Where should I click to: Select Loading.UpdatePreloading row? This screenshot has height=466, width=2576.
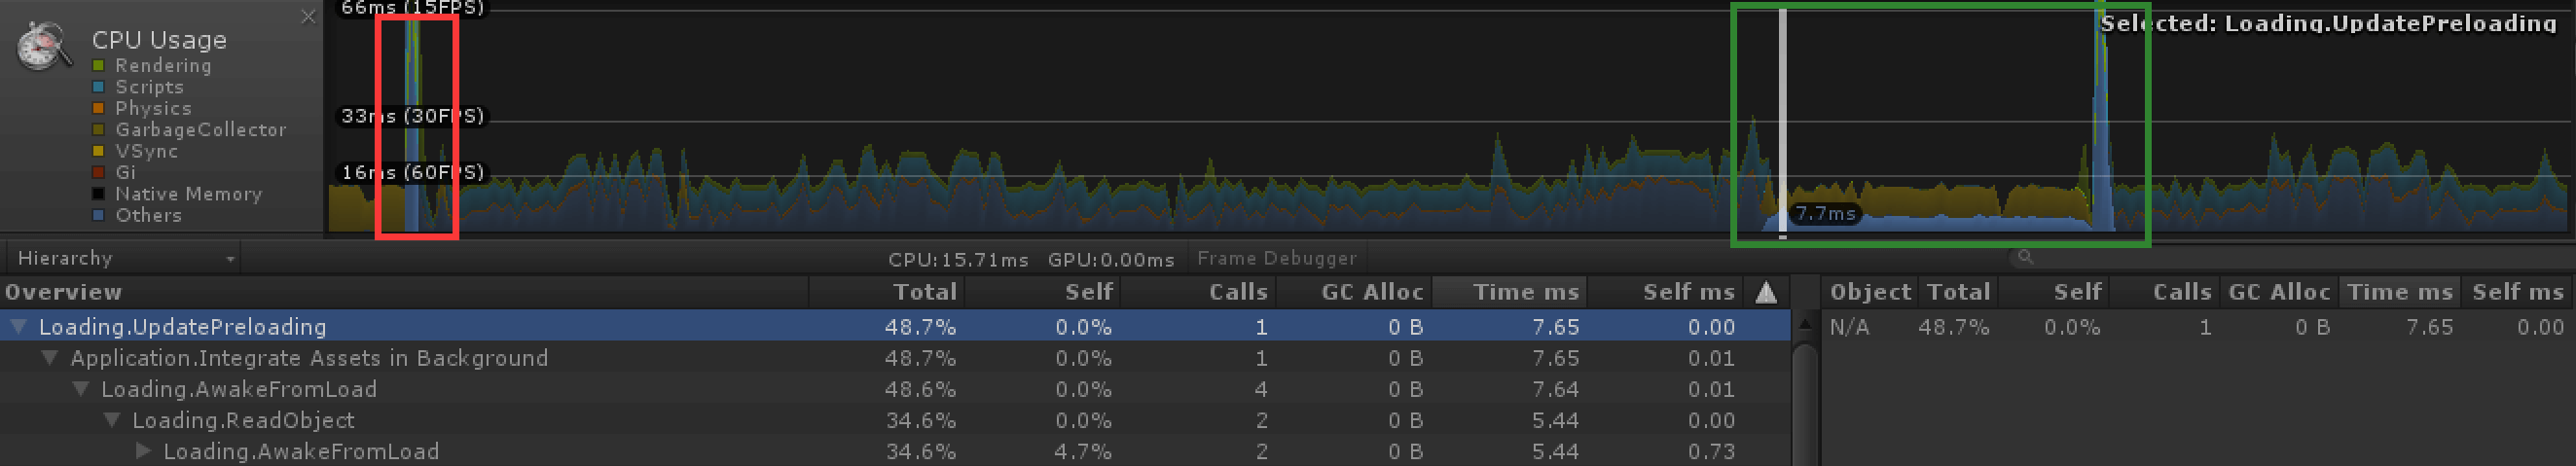point(895,327)
